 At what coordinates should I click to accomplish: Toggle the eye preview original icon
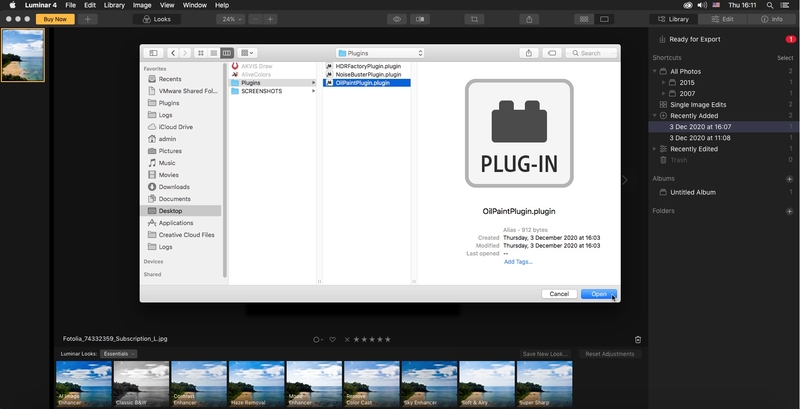point(396,19)
